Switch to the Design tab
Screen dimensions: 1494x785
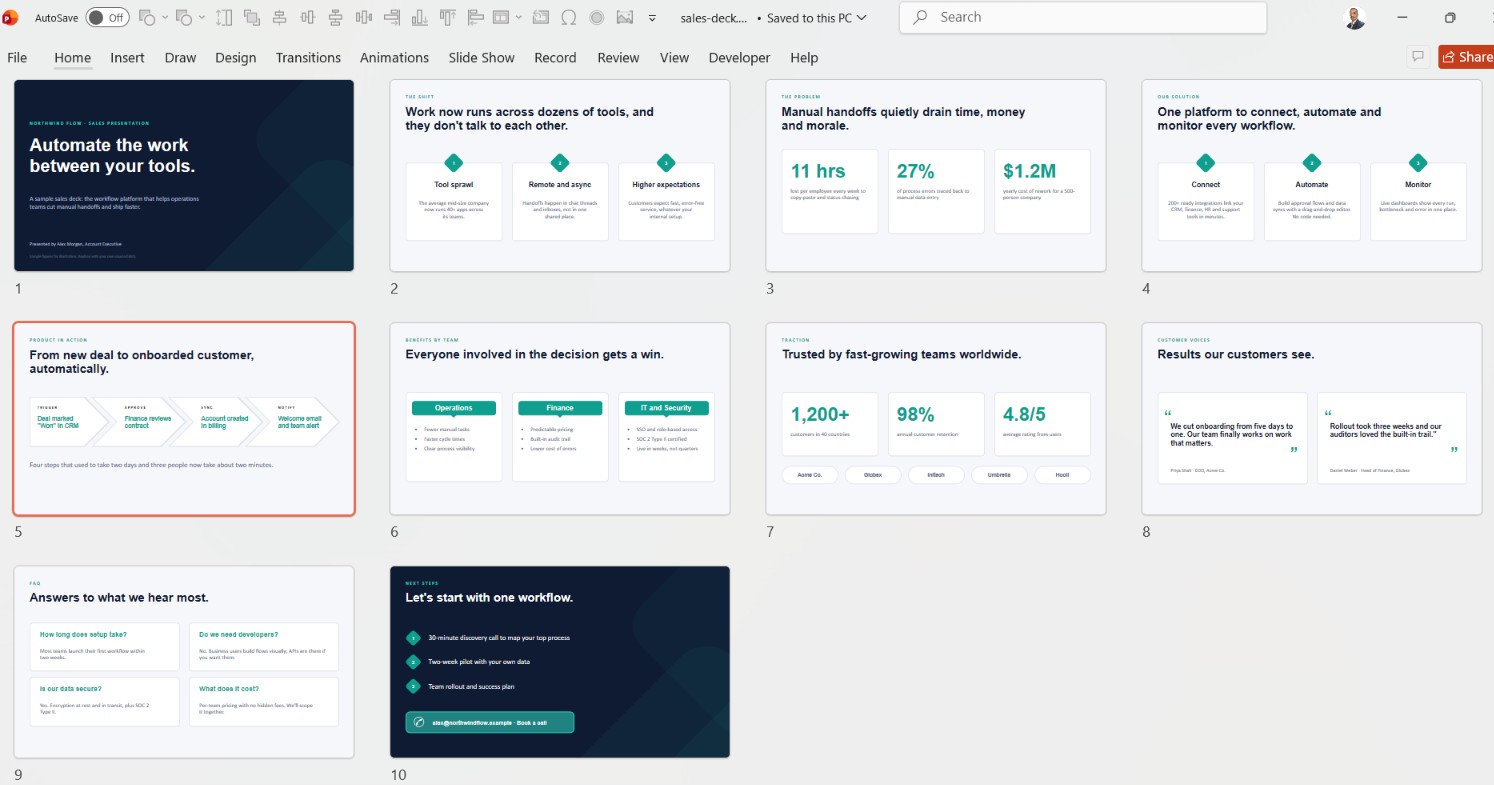pyautogui.click(x=236, y=58)
